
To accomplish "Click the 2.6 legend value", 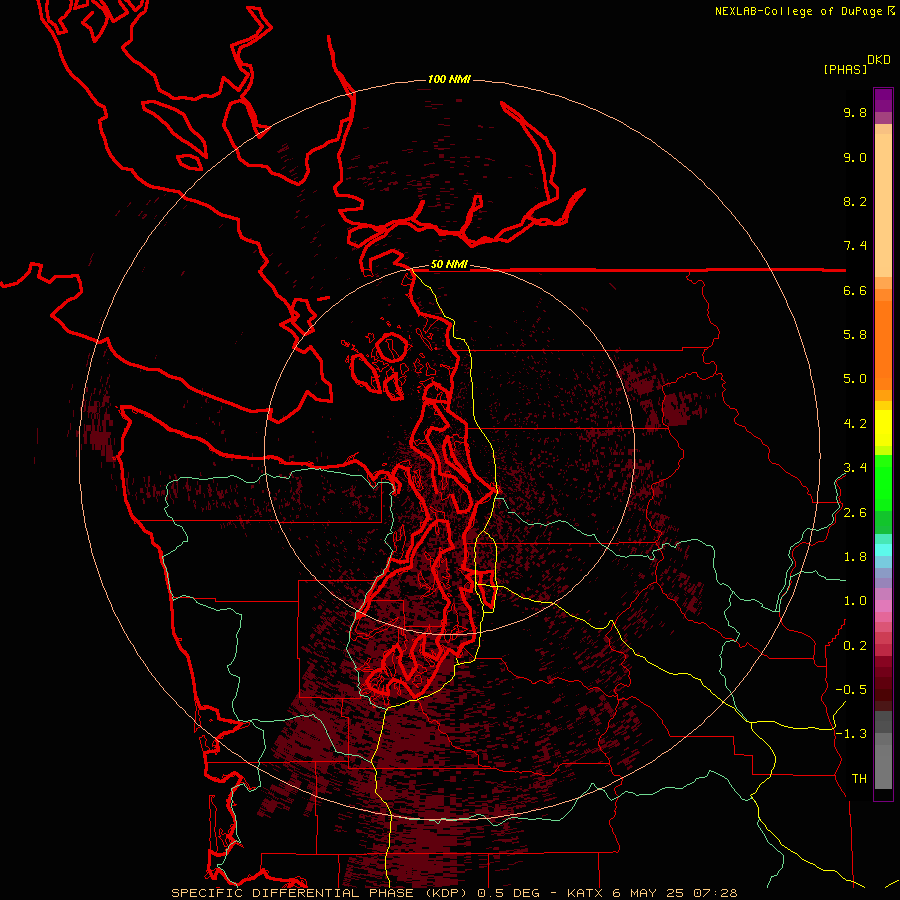I will (x=855, y=513).
